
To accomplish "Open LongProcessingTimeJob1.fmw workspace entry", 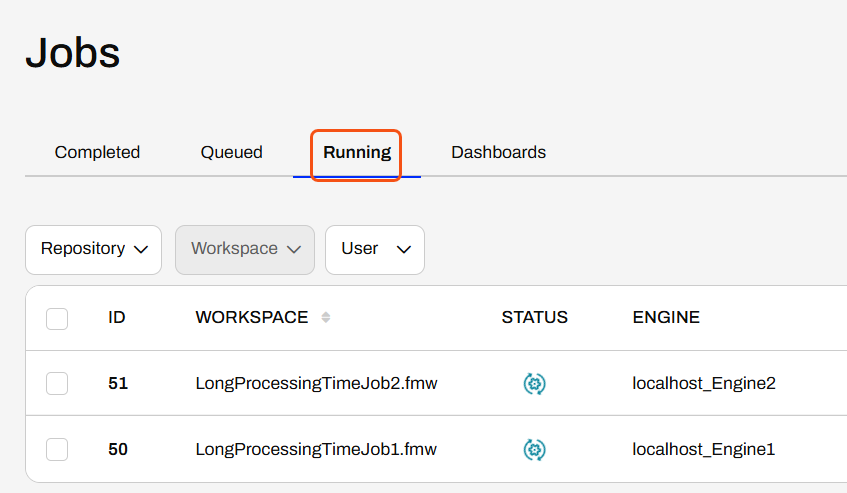I will click(x=316, y=449).
